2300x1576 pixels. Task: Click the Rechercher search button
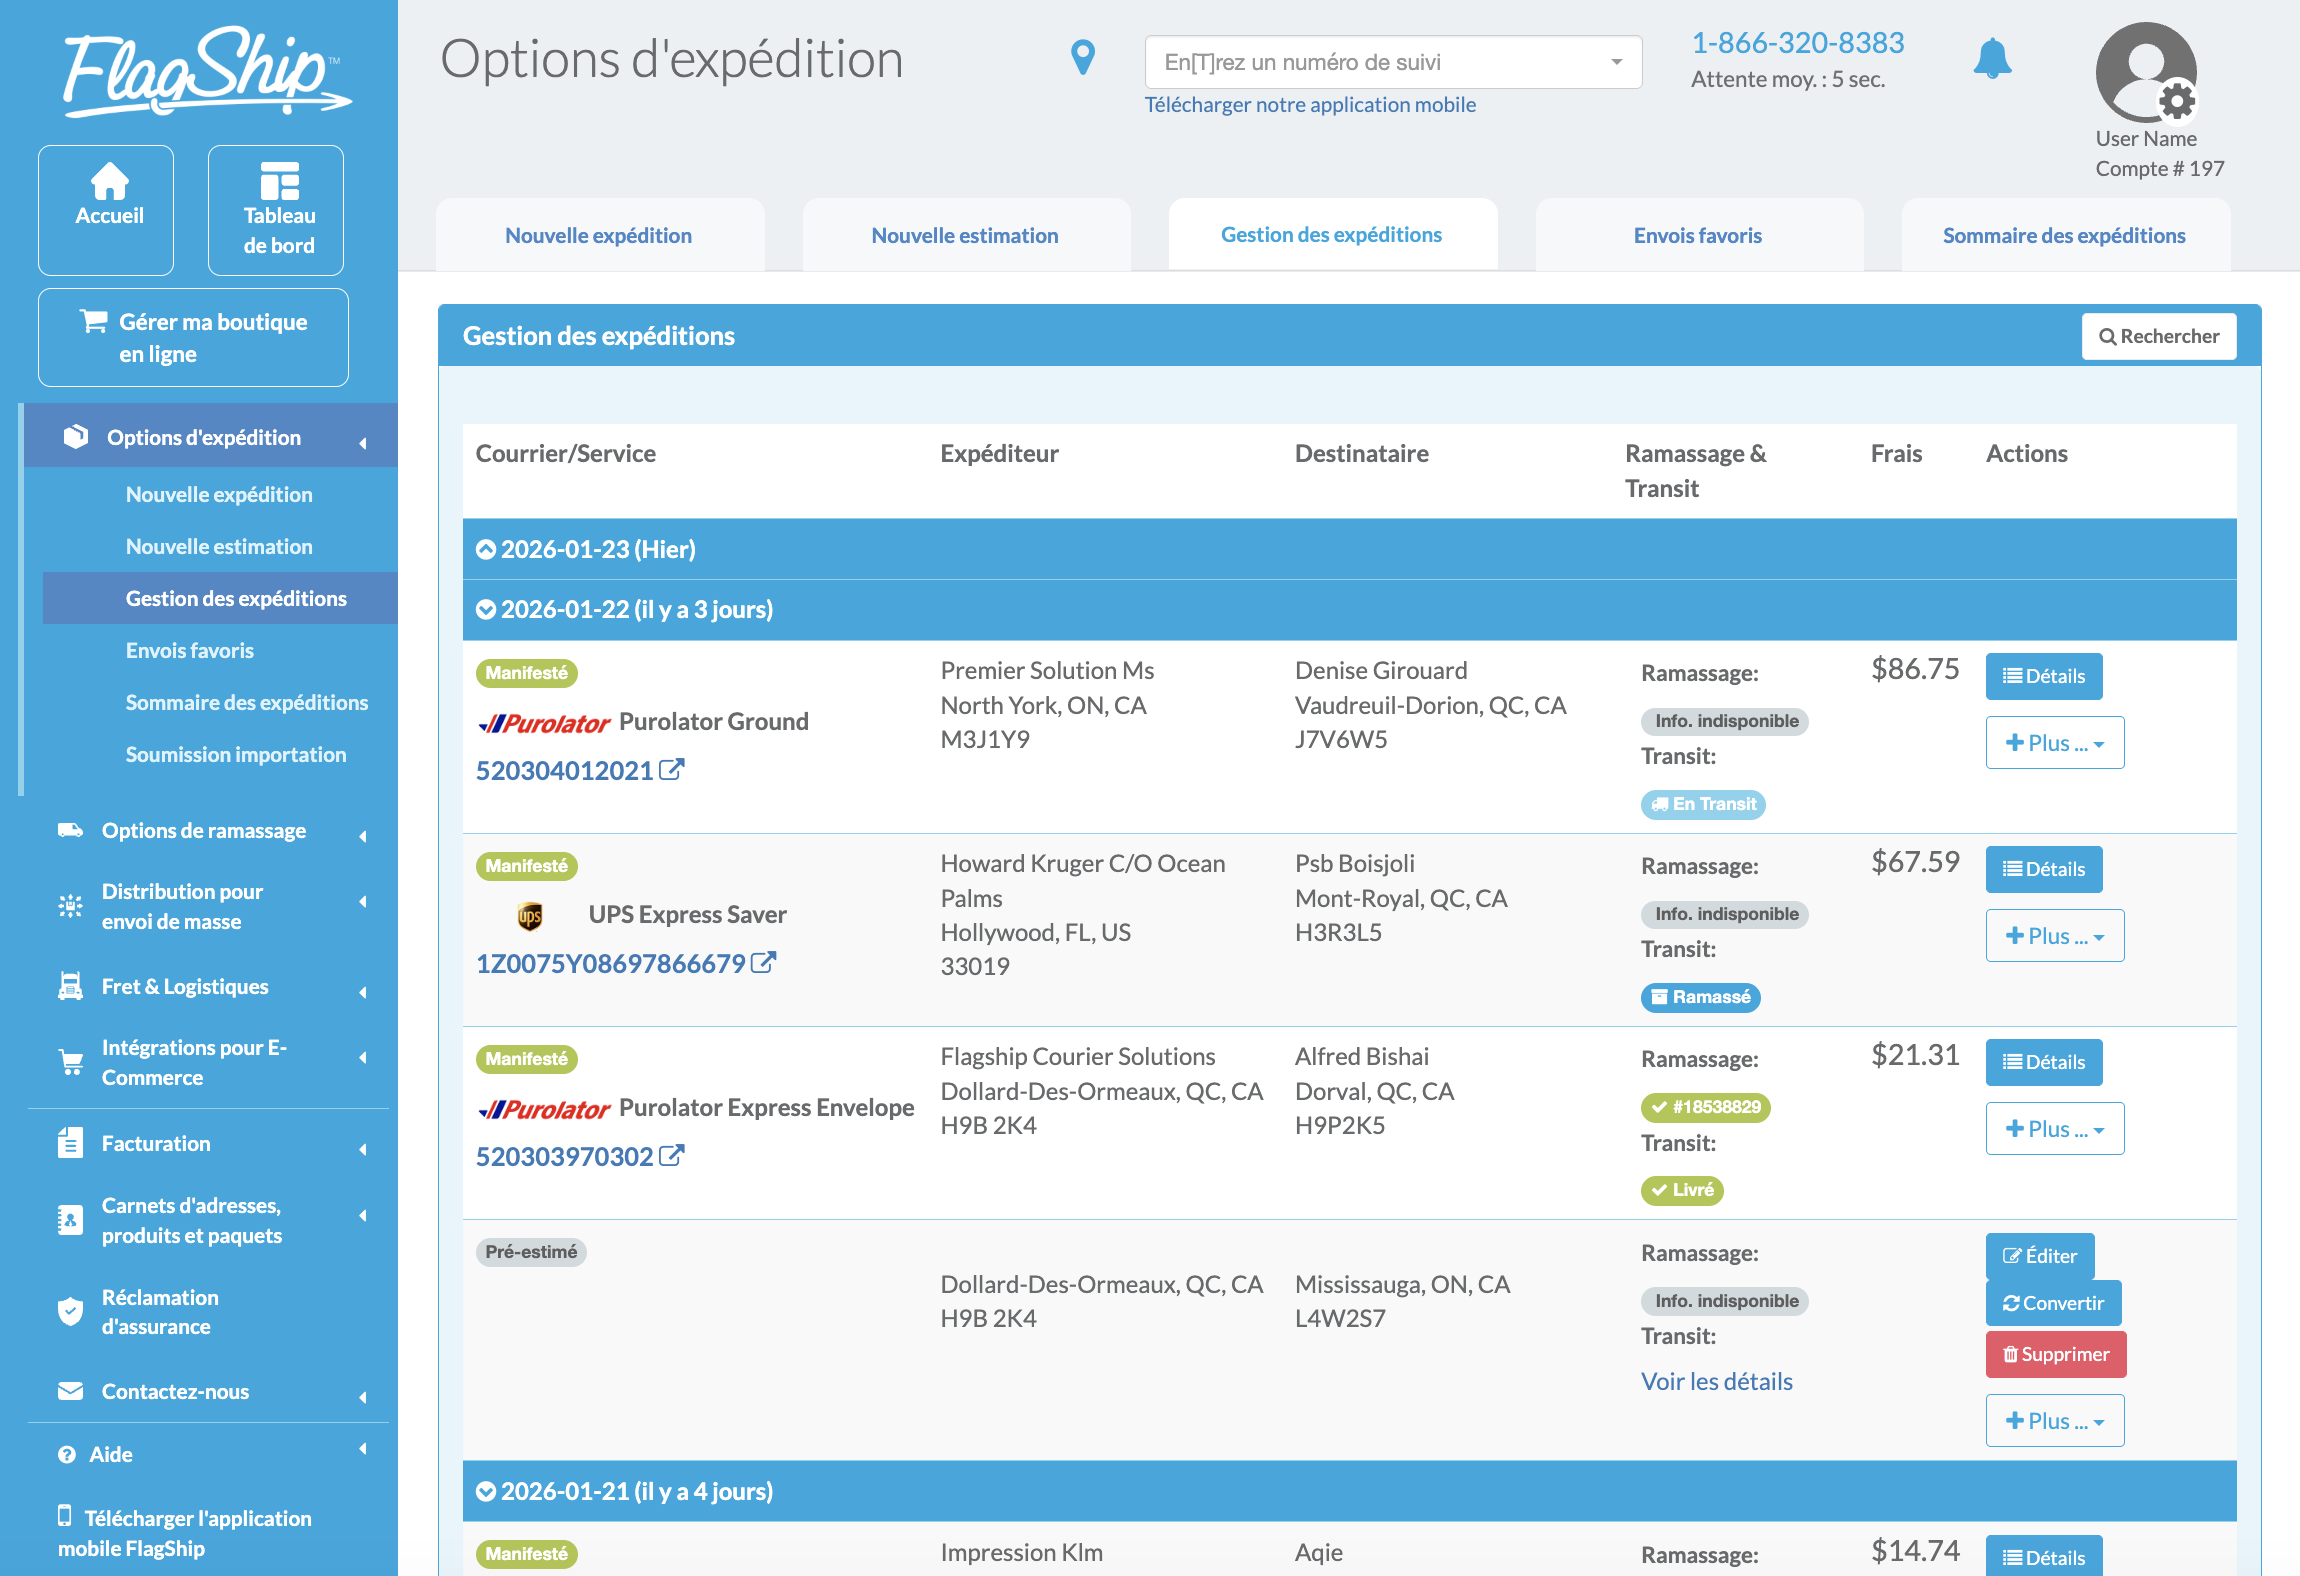(x=2158, y=336)
